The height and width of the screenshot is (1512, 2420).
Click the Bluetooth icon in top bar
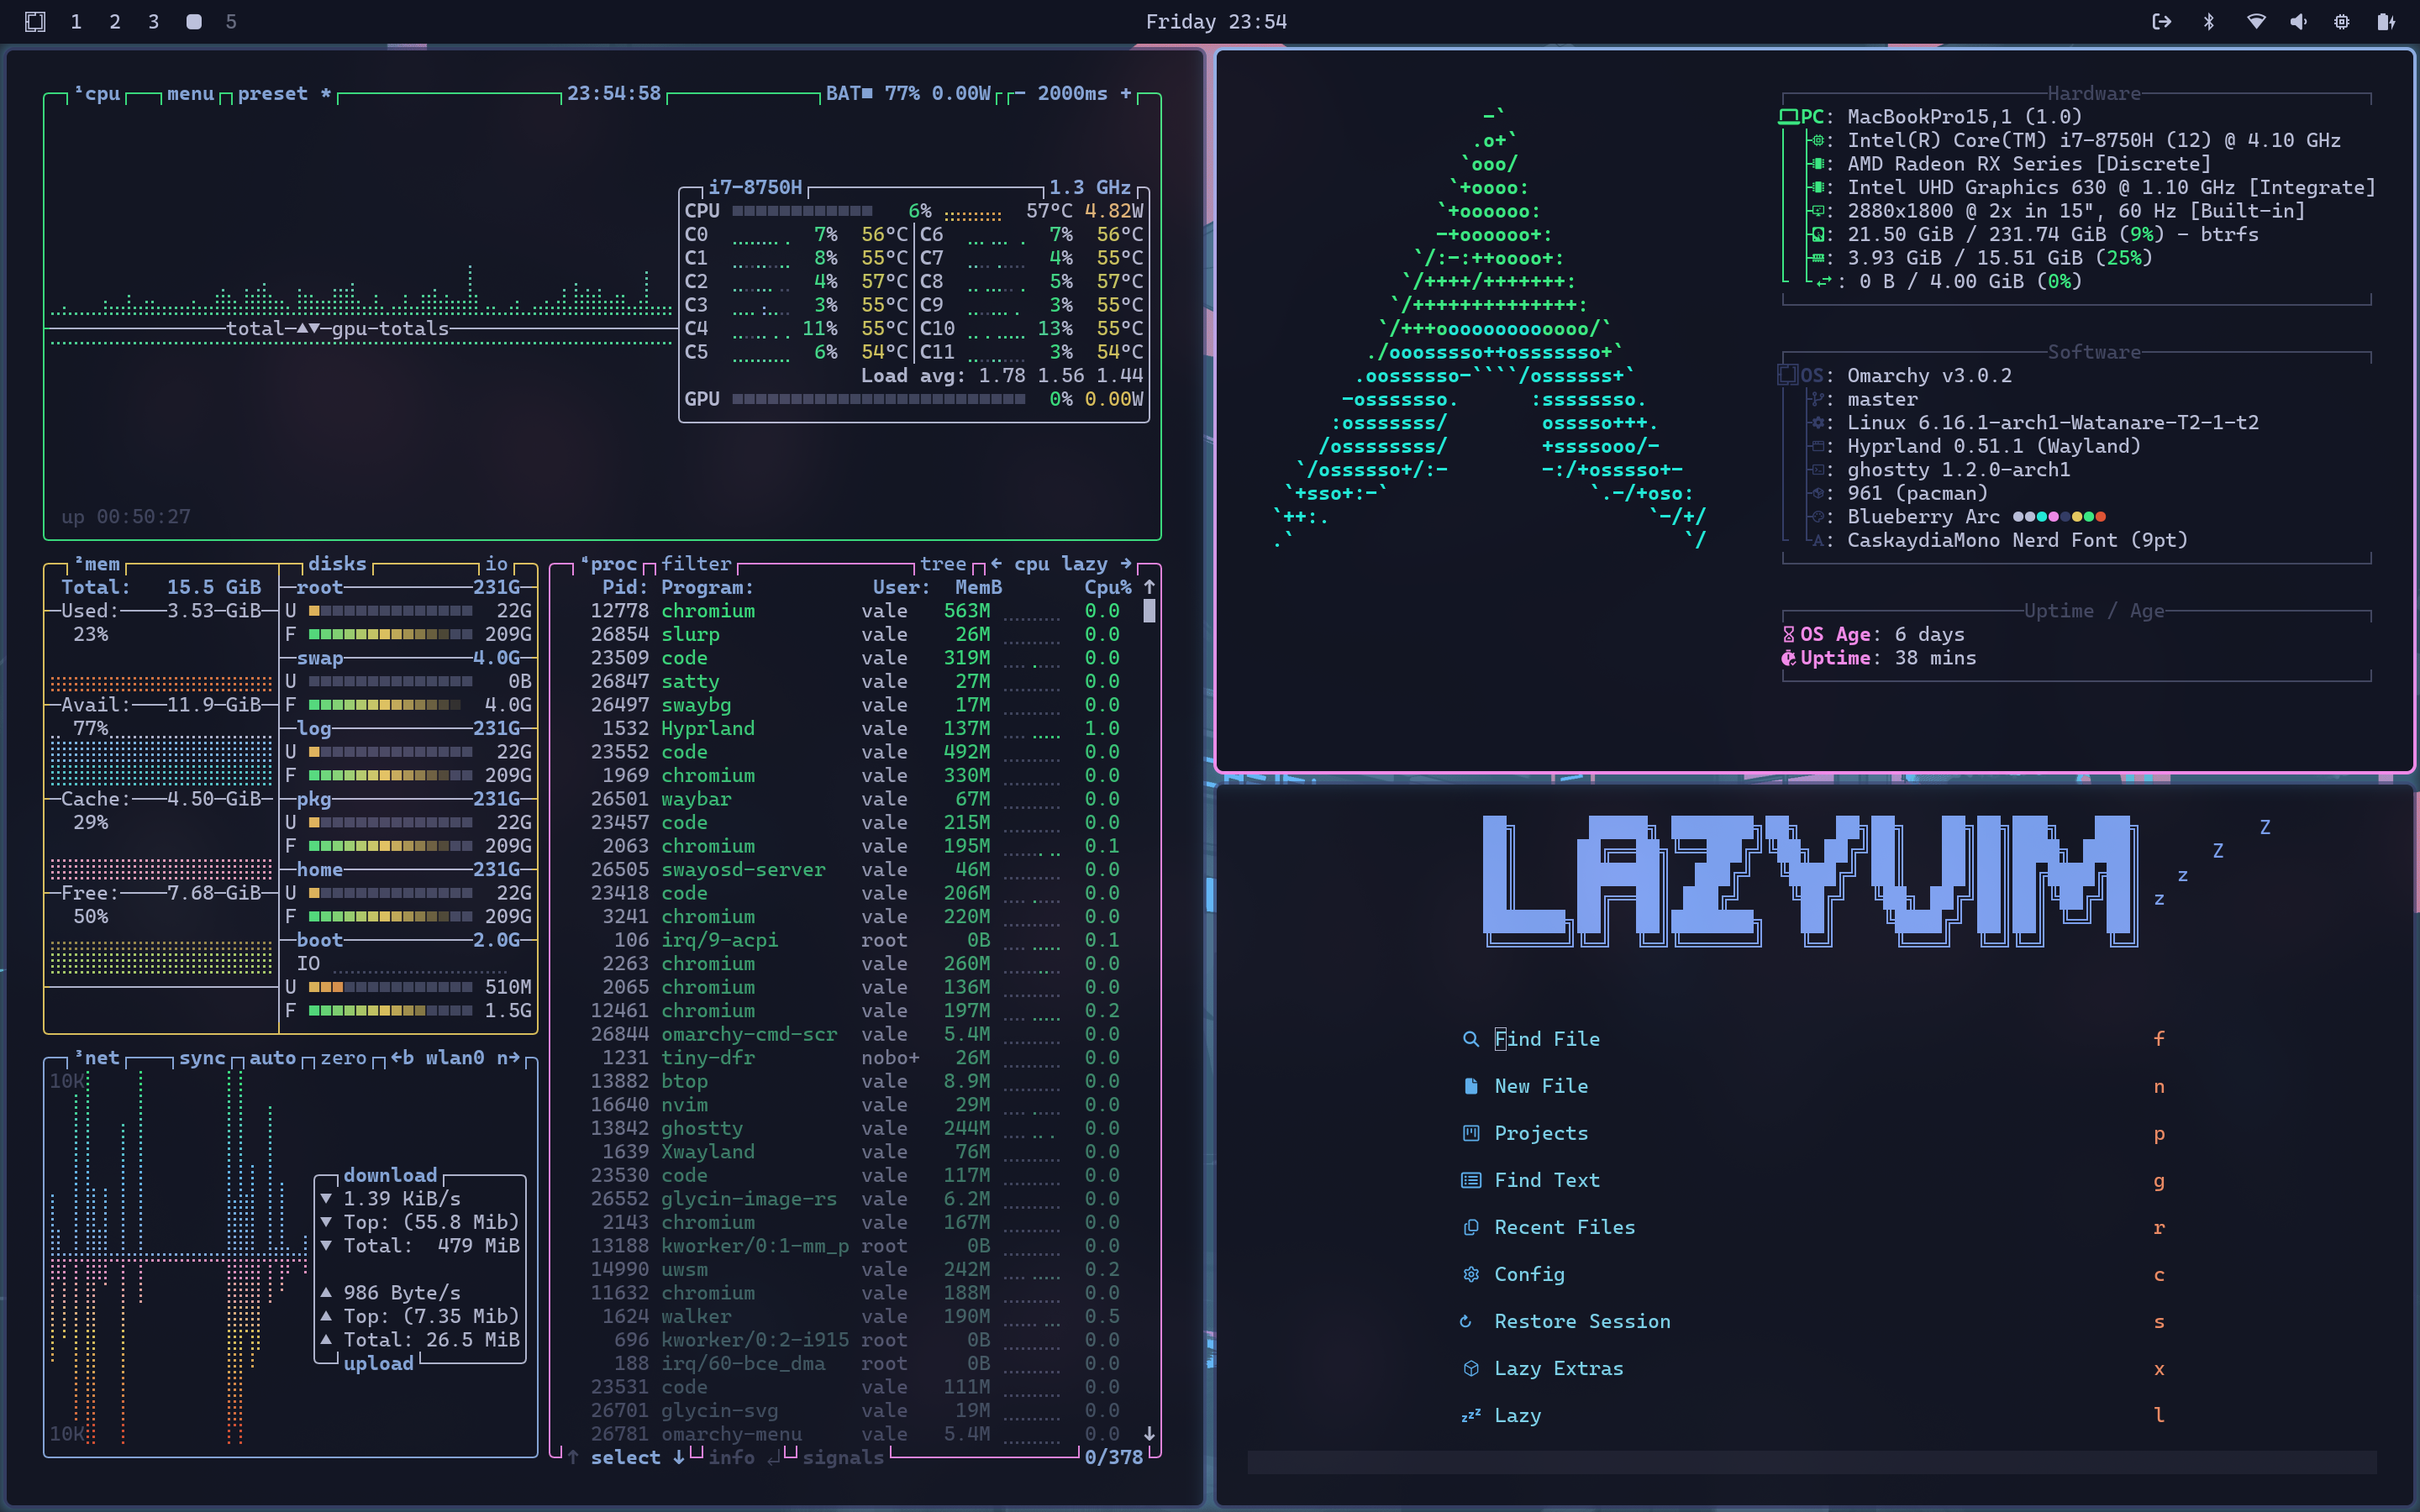coord(2209,22)
